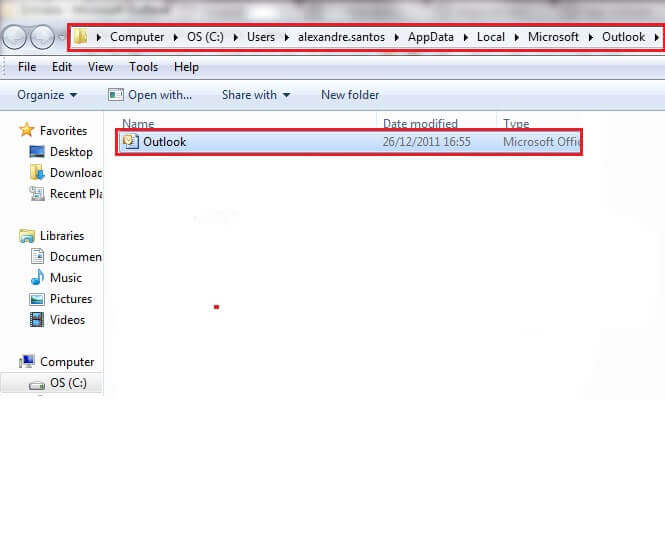This screenshot has height=535, width=665.
Task: Click the Forward navigation arrow button
Action: pos(42,37)
